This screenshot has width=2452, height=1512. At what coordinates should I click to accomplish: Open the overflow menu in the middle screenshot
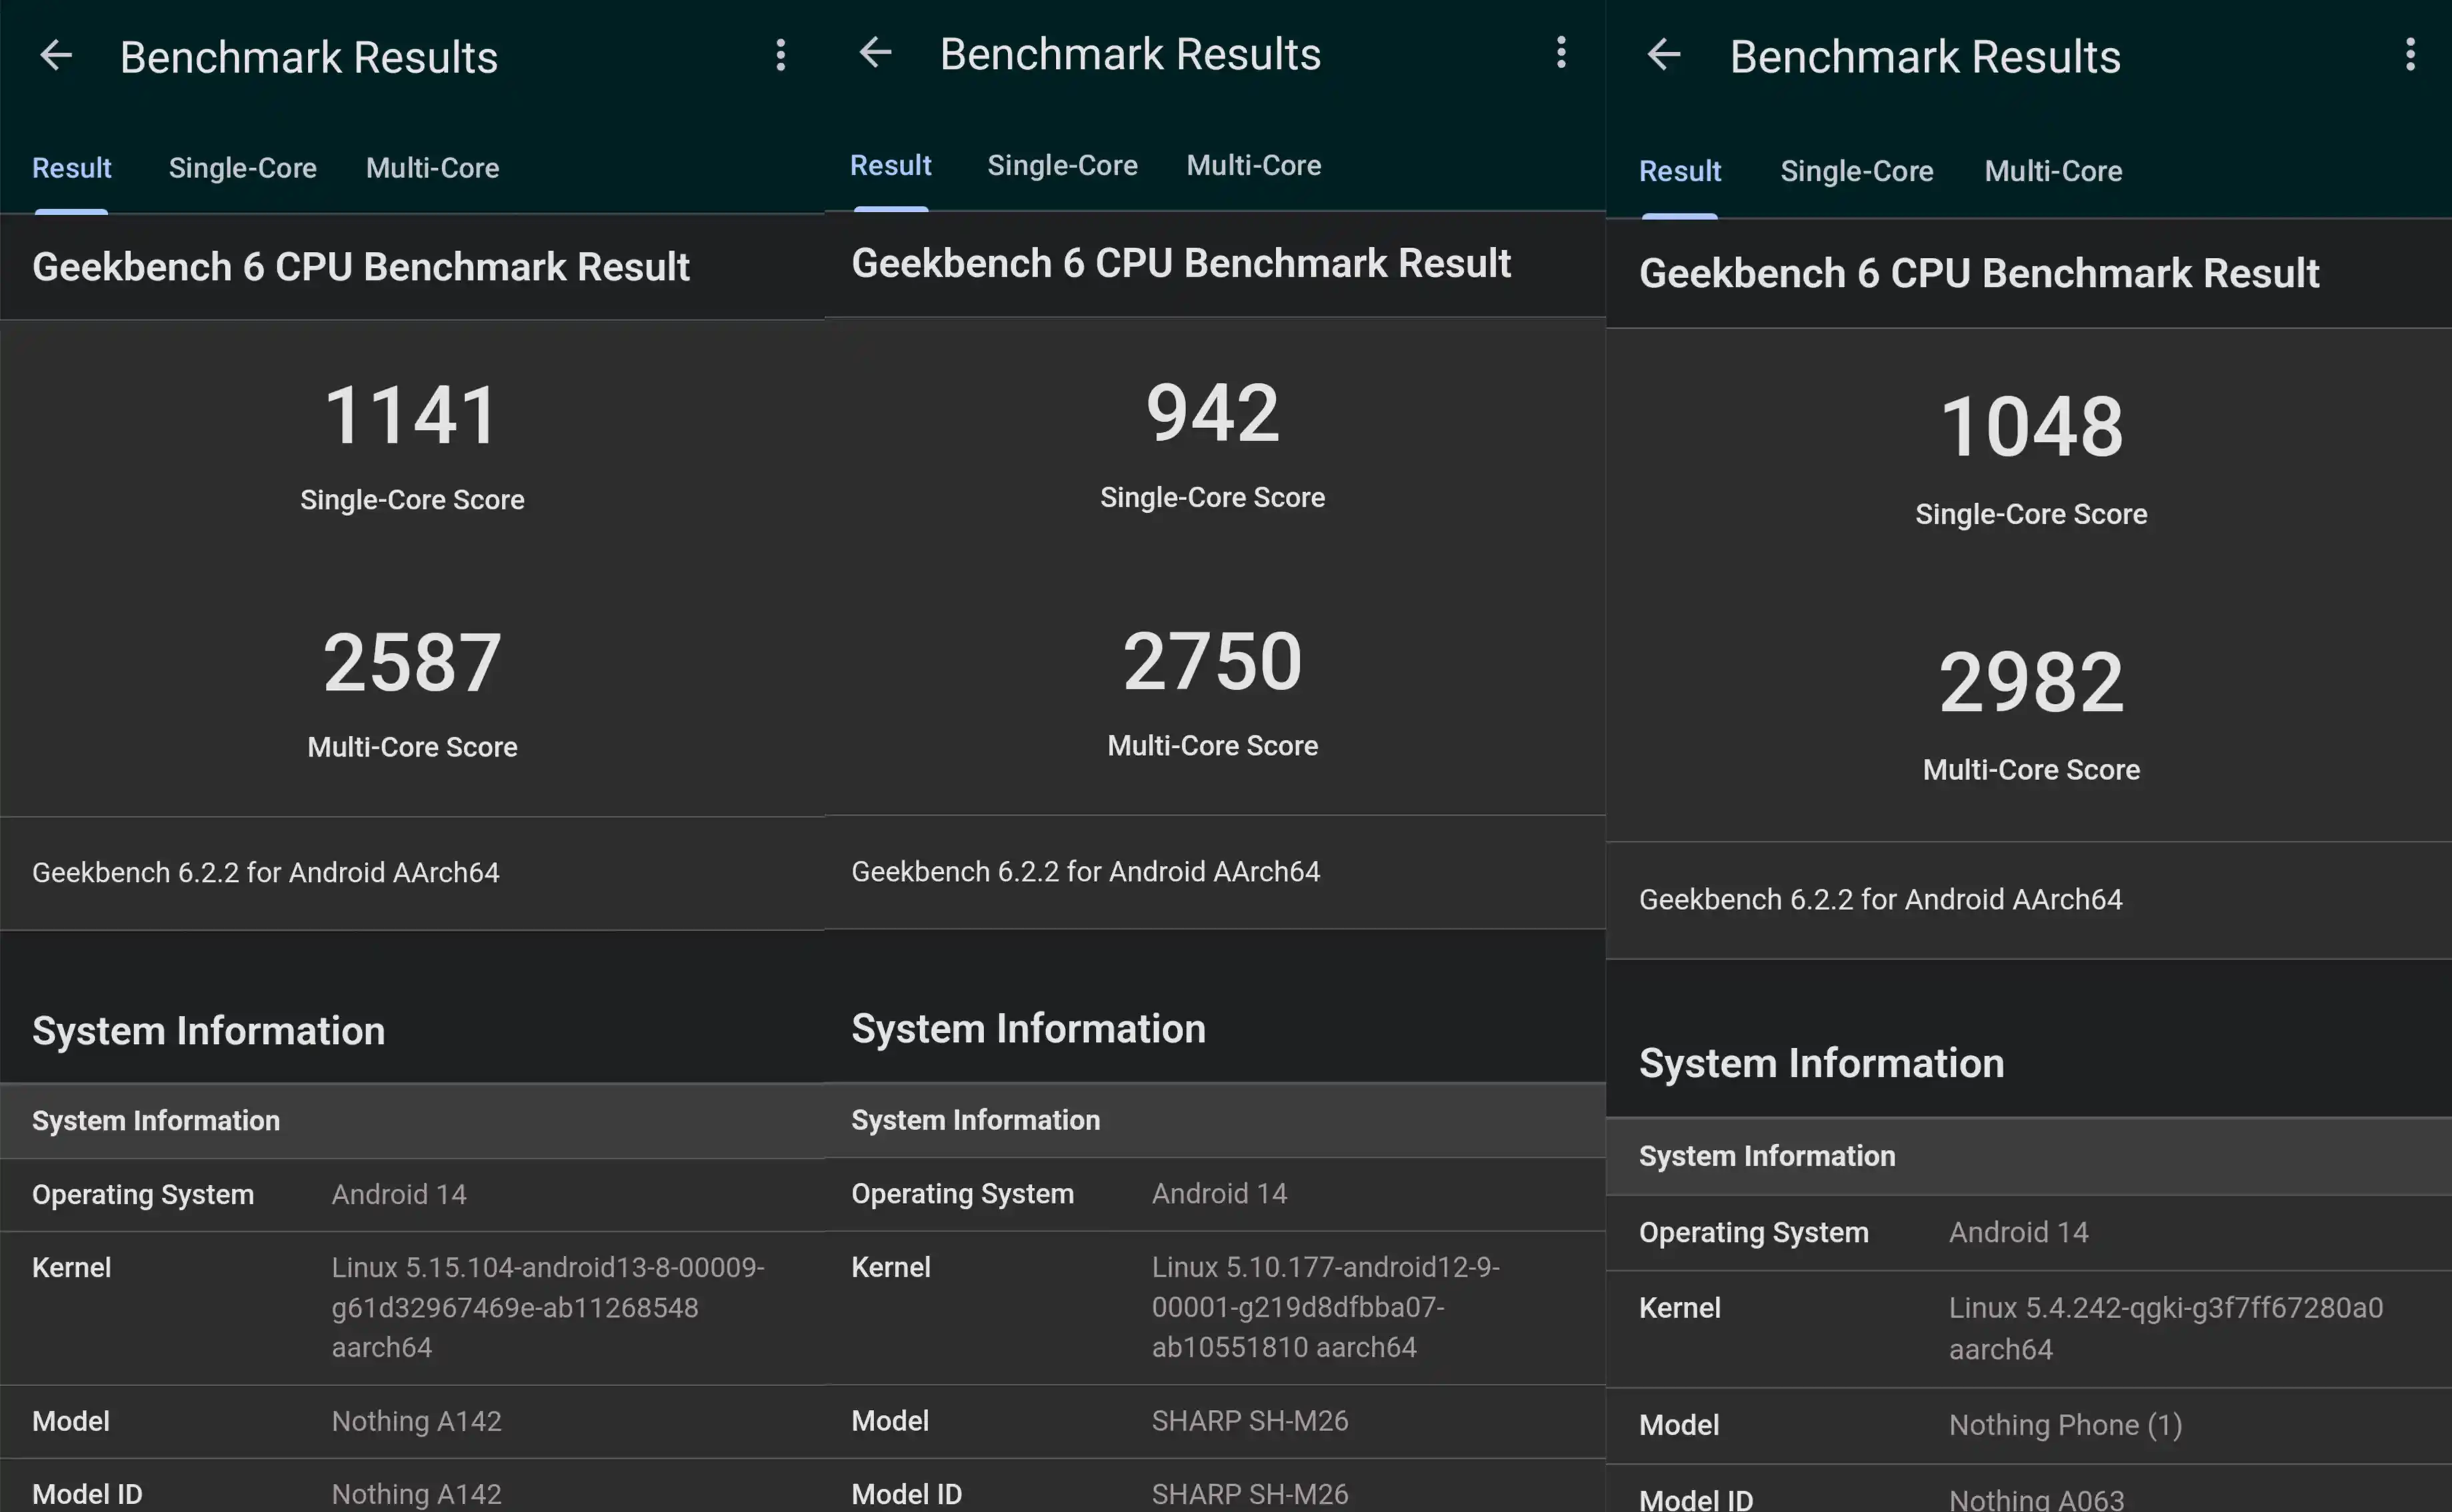coord(1561,52)
